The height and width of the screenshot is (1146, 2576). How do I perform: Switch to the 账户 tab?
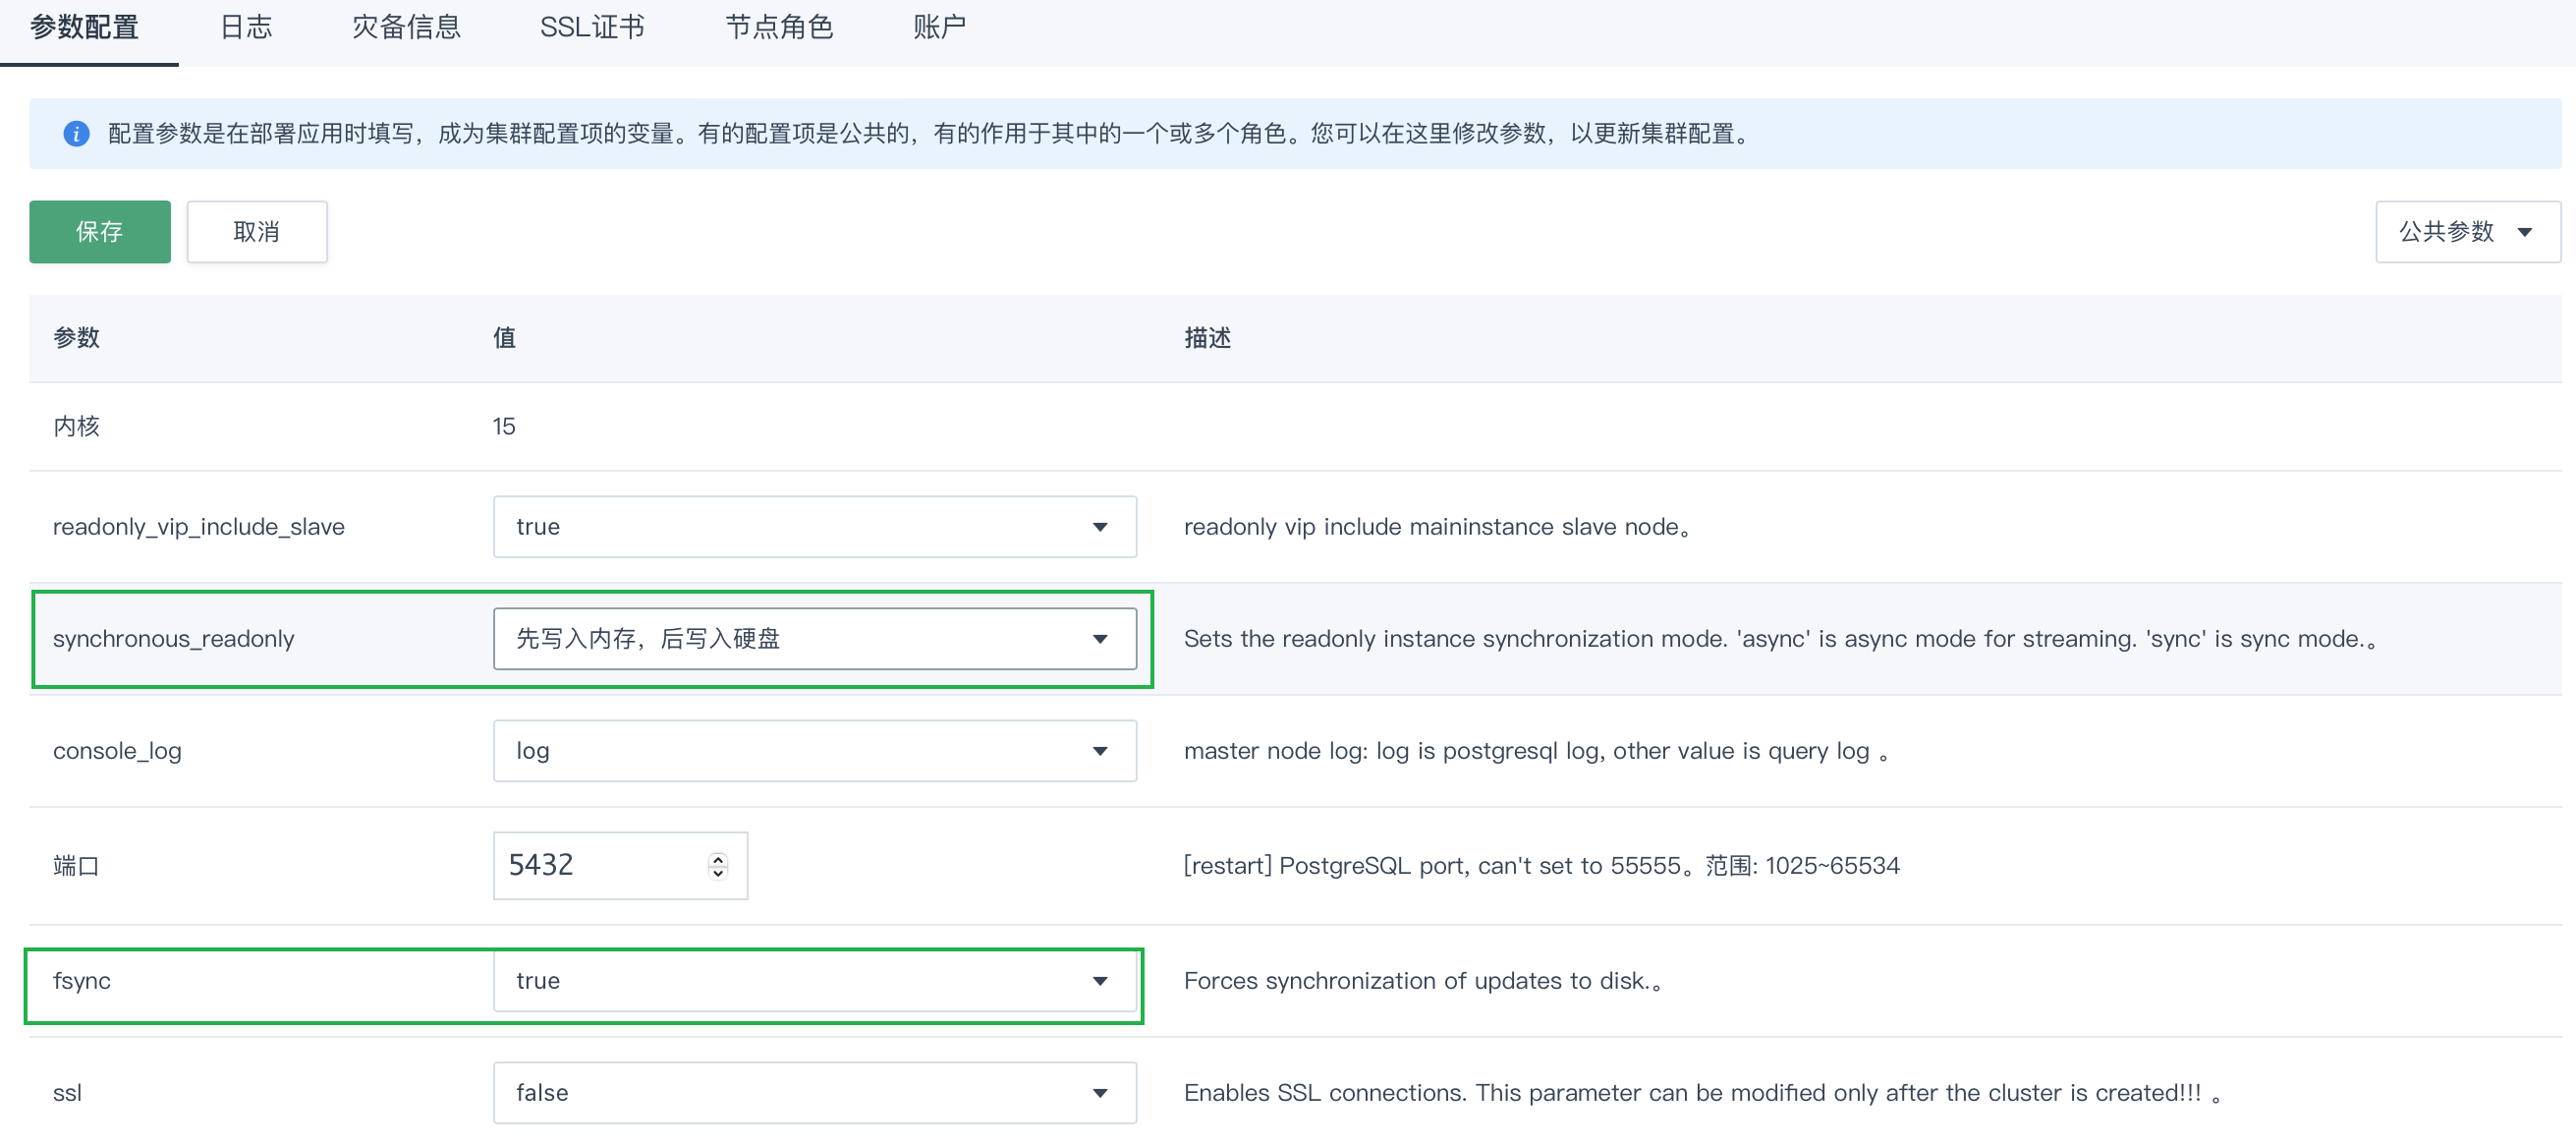coord(939,27)
